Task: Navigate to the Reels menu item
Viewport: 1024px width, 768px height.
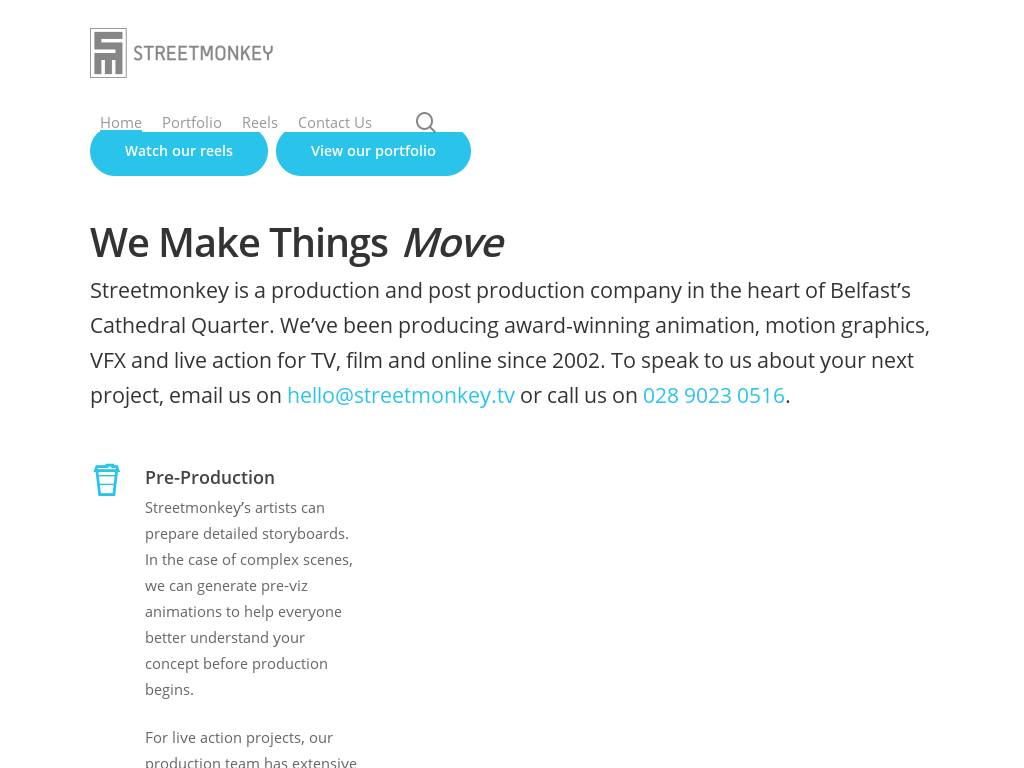Action: click(x=260, y=122)
